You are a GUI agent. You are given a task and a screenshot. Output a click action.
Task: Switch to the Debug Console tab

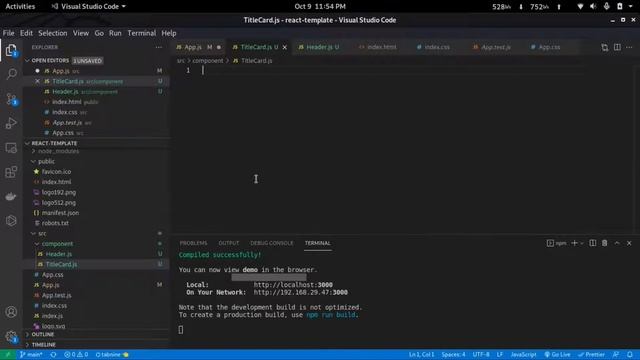point(271,243)
